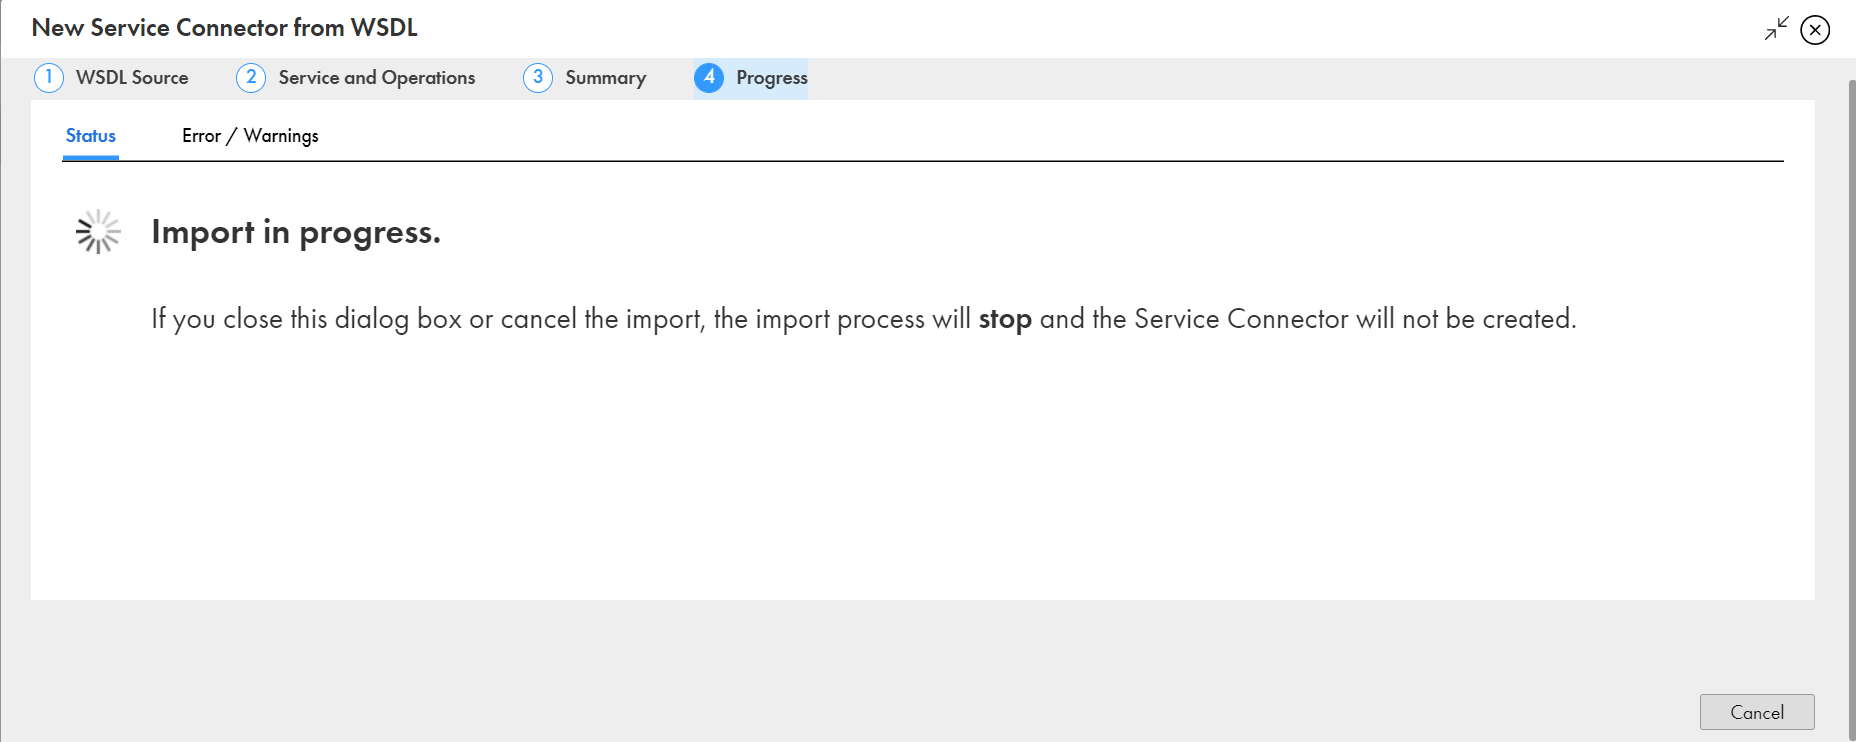The width and height of the screenshot is (1856, 742).
Task: Click the "Import in progress." heading
Action: coord(296,232)
